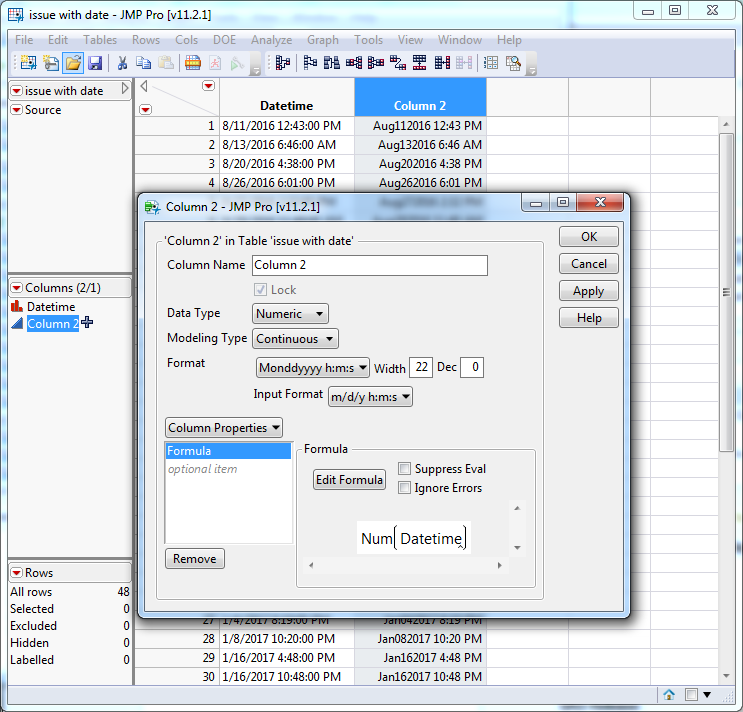Click the Cut scissors icon
The height and width of the screenshot is (712, 743).
click(x=122, y=63)
